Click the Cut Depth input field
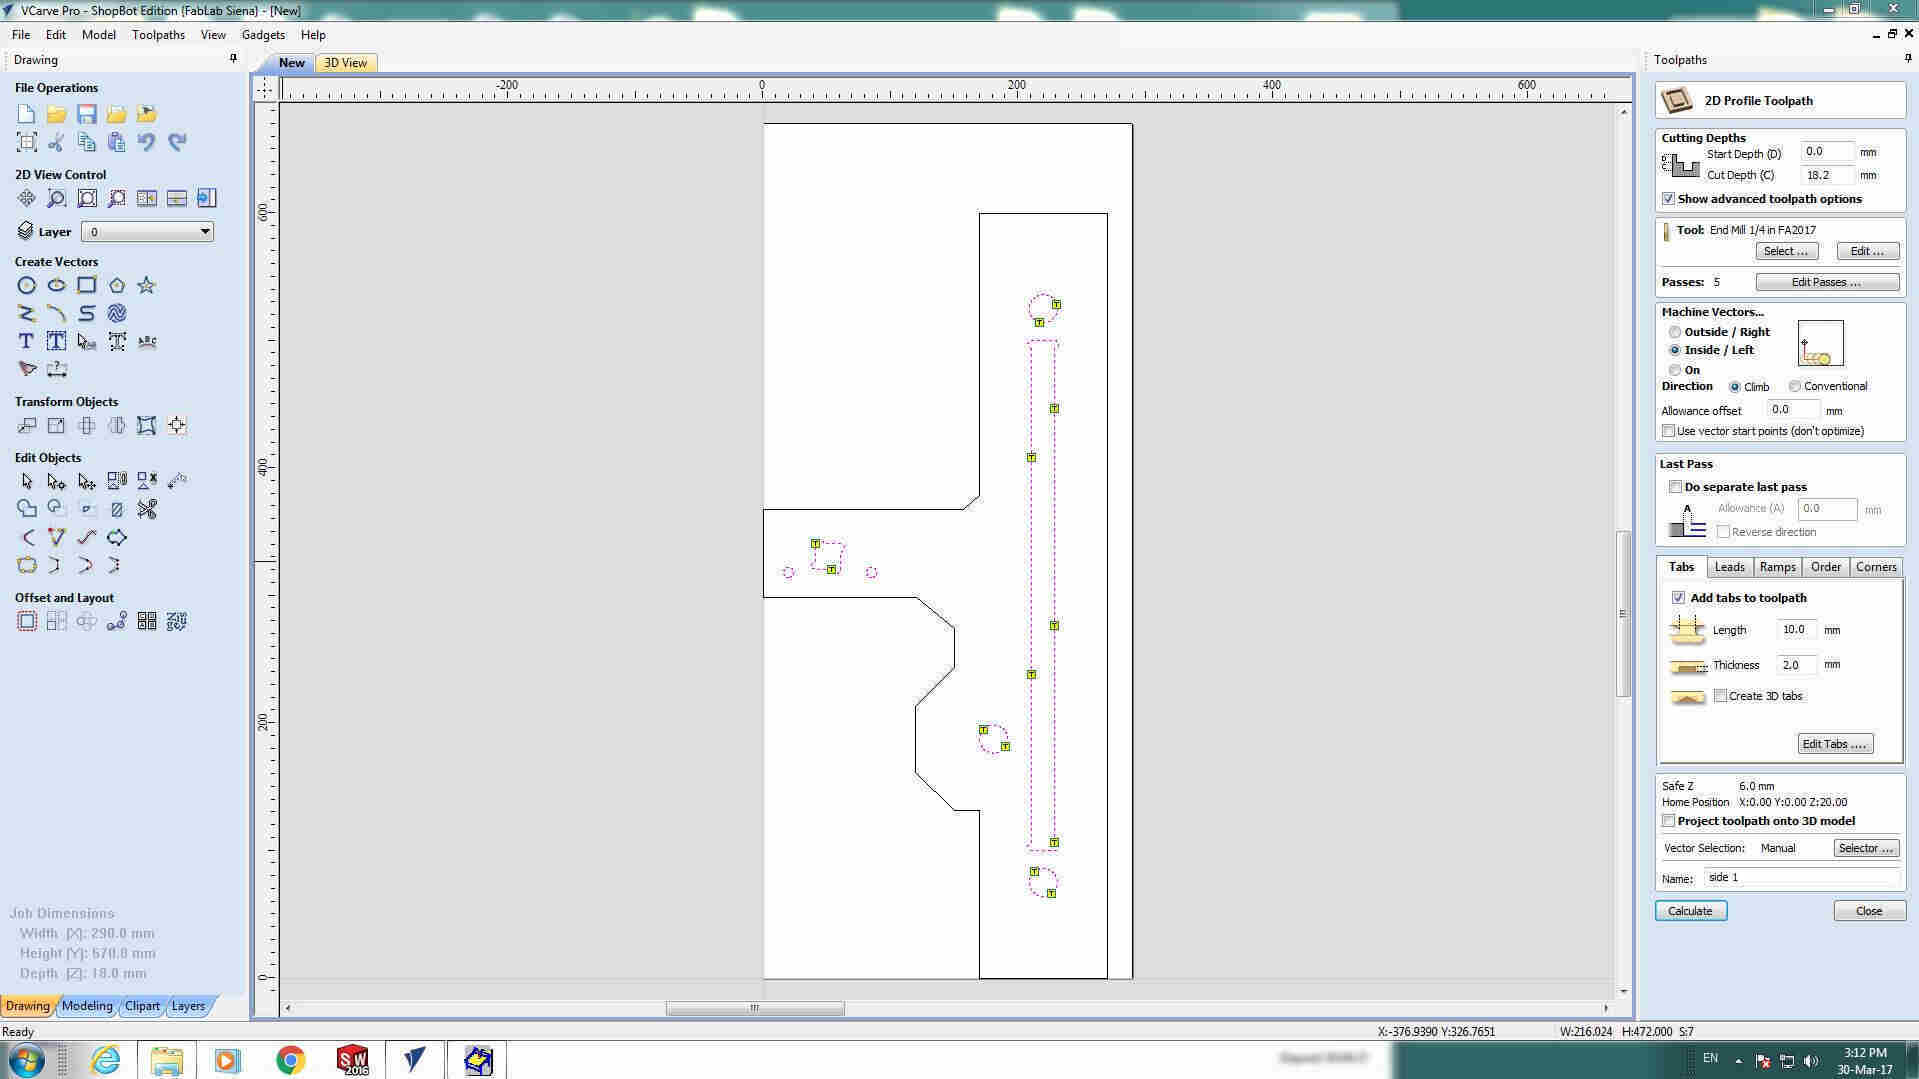Image resolution: width=1919 pixels, height=1079 pixels. (x=1827, y=175)
